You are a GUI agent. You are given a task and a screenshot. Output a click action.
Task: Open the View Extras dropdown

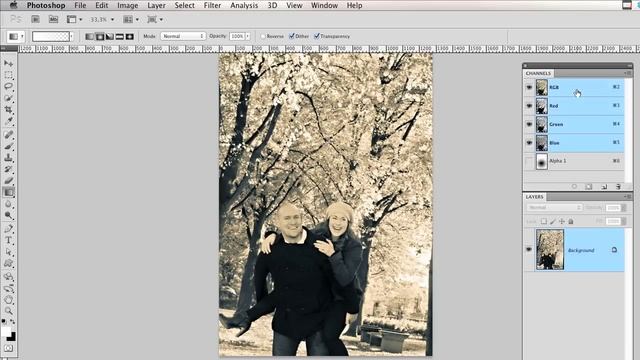coord(74,19)
